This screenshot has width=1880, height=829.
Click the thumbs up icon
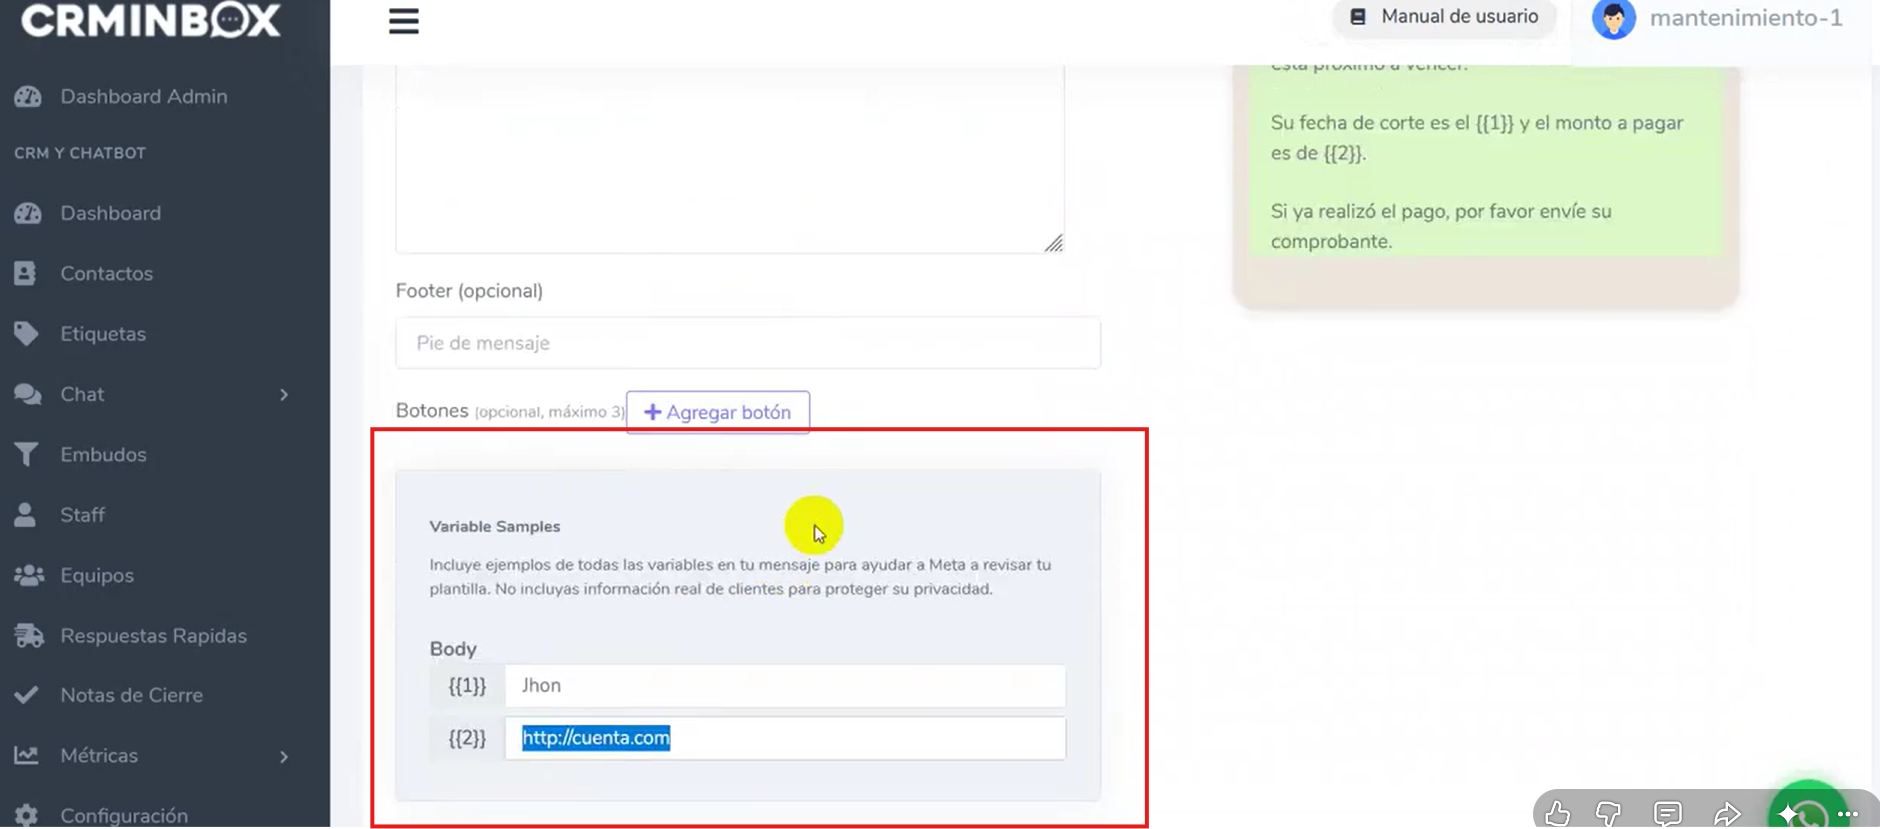pos(1557,814)
